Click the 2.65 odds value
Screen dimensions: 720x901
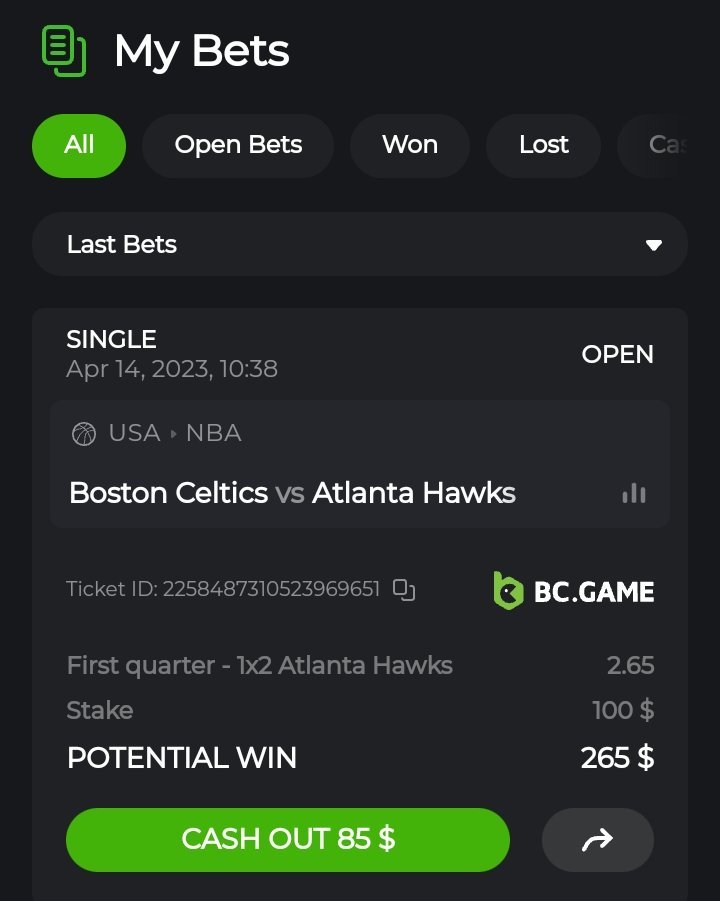[x=630, y=665]
